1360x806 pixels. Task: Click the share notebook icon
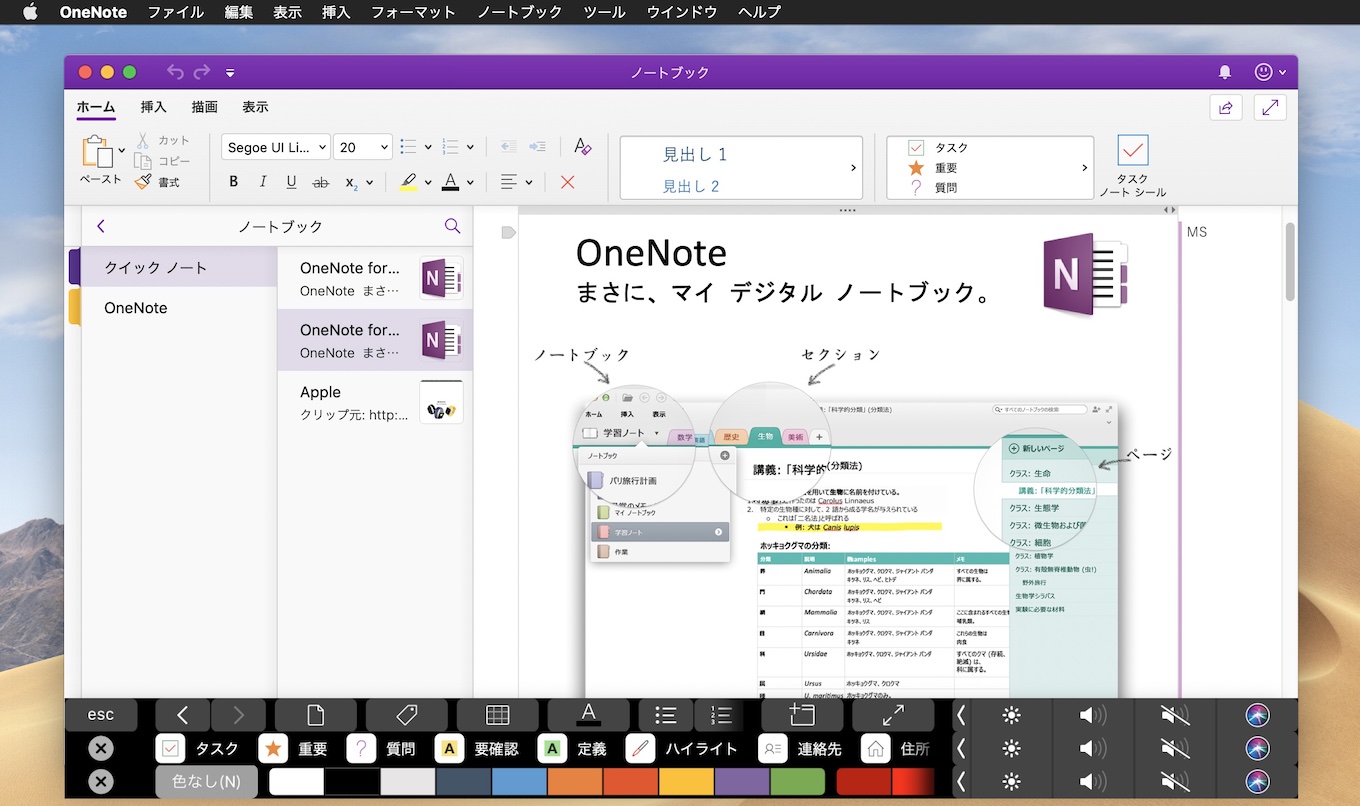(x=1225, y=108)
